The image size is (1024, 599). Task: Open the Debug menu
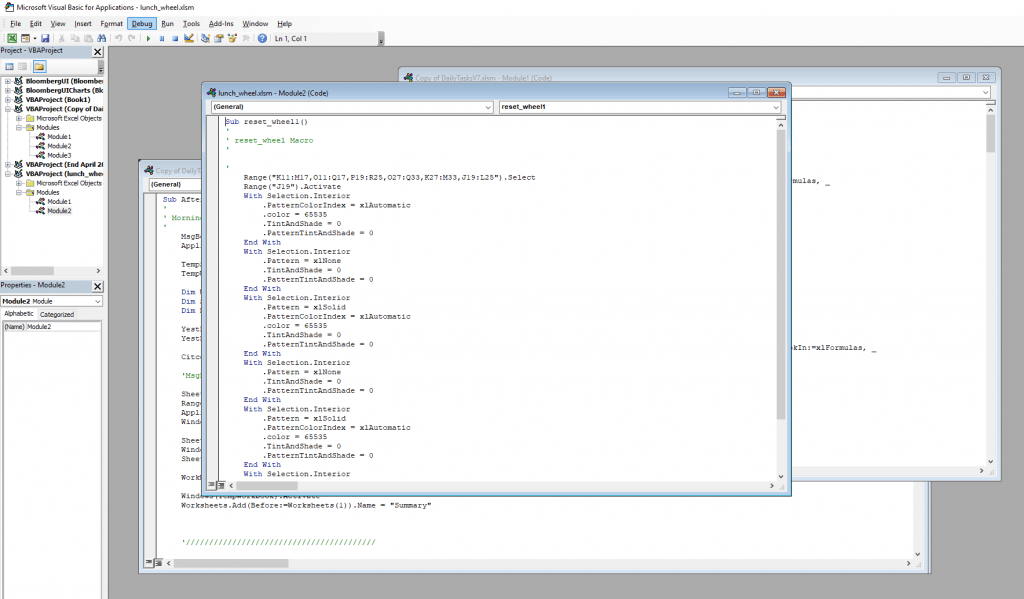pyautogui.click(x=145, y=23)
